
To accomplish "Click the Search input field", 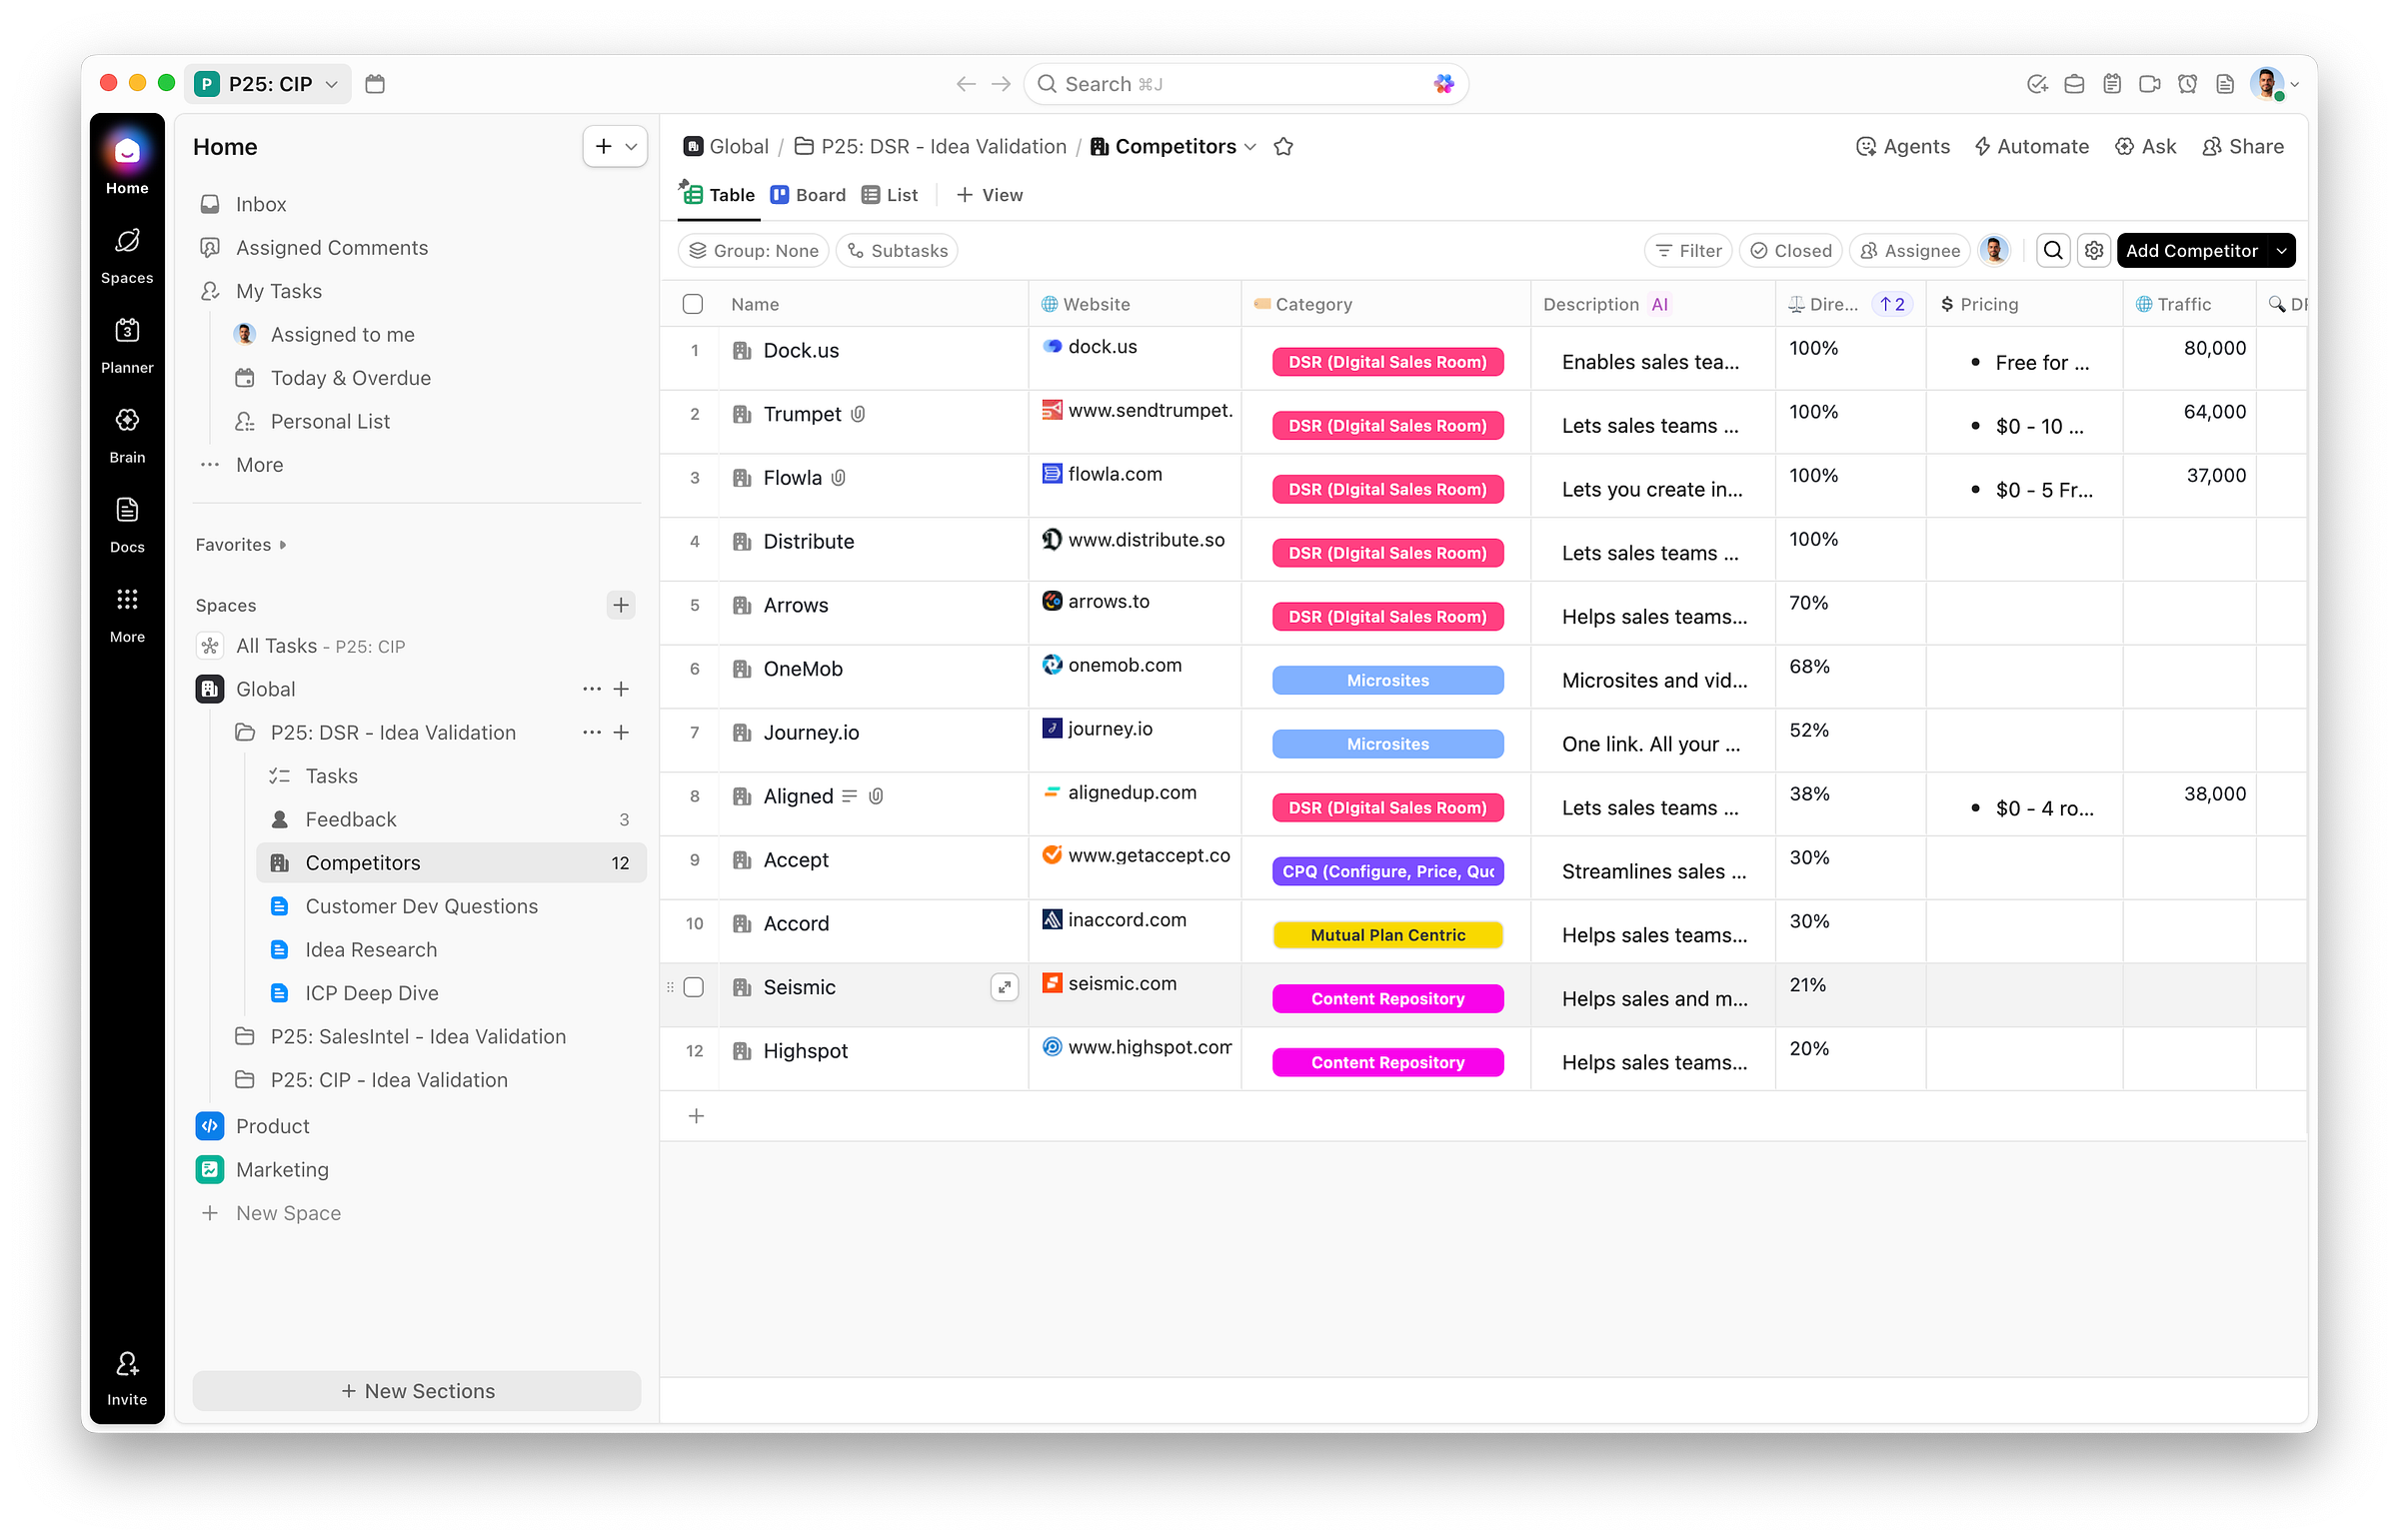I will pos(1240,84).
